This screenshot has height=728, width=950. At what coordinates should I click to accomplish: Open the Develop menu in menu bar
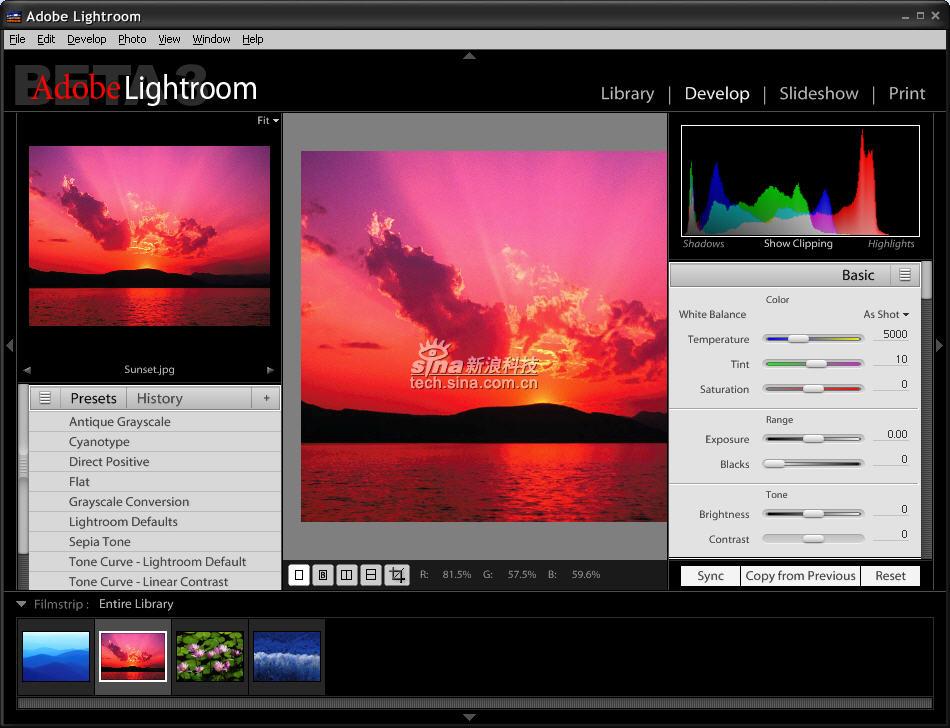pos(86,39)
